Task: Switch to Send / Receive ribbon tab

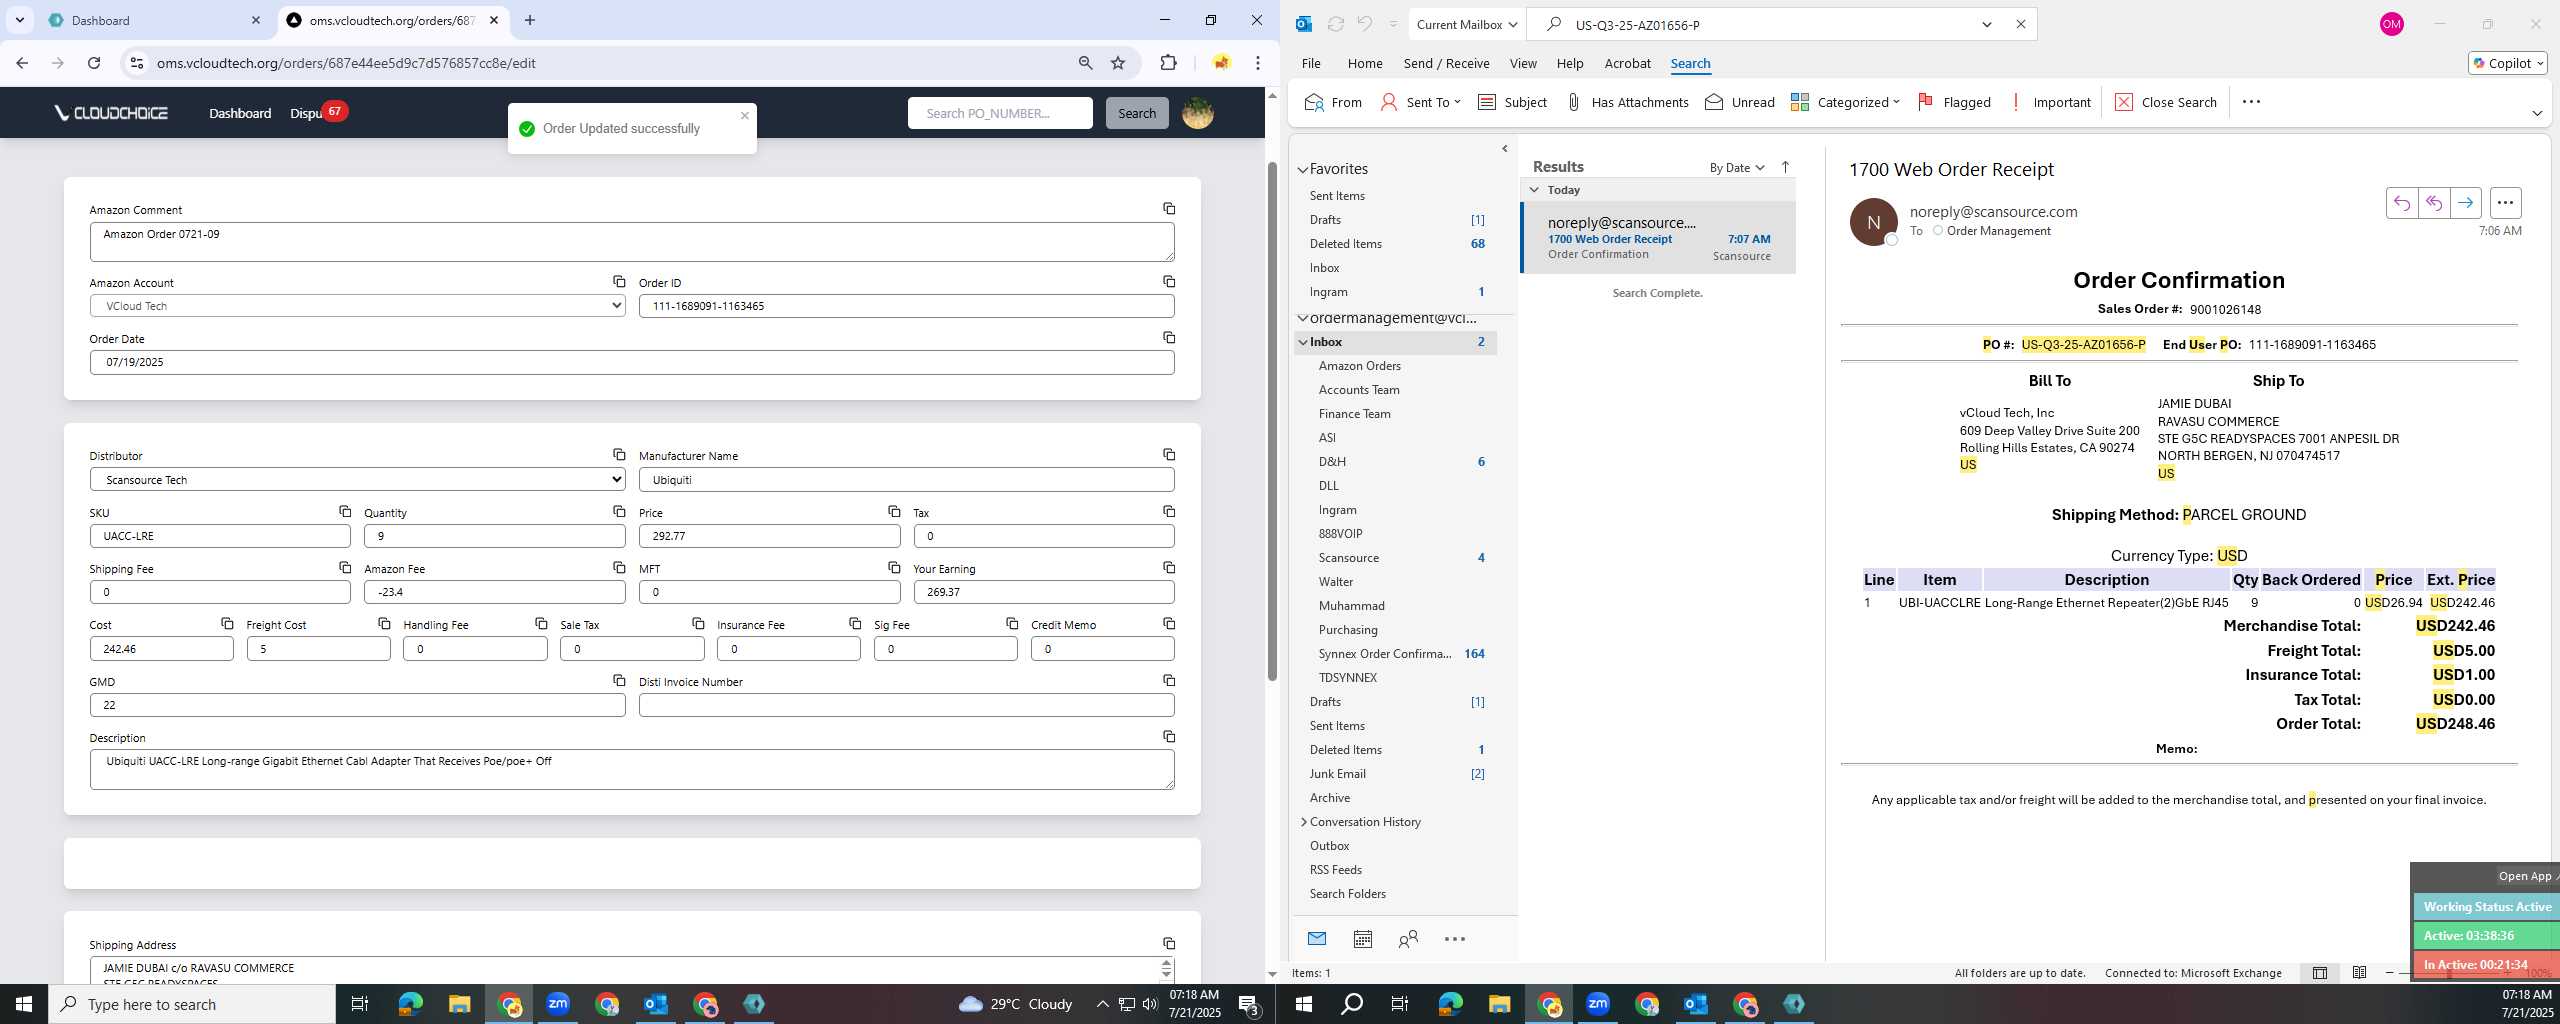Action: 1446,63
